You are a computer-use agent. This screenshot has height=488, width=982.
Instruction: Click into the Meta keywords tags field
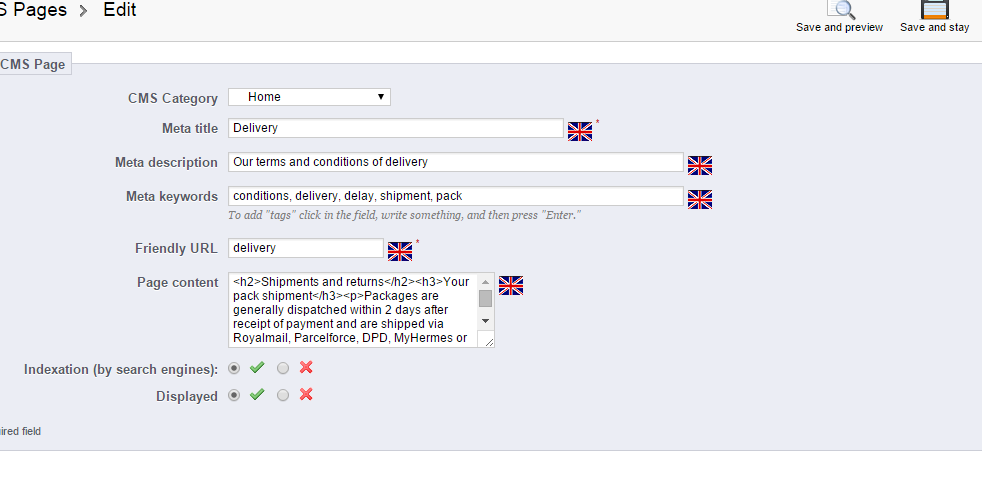pyautogui.click(x=456, y=196)
